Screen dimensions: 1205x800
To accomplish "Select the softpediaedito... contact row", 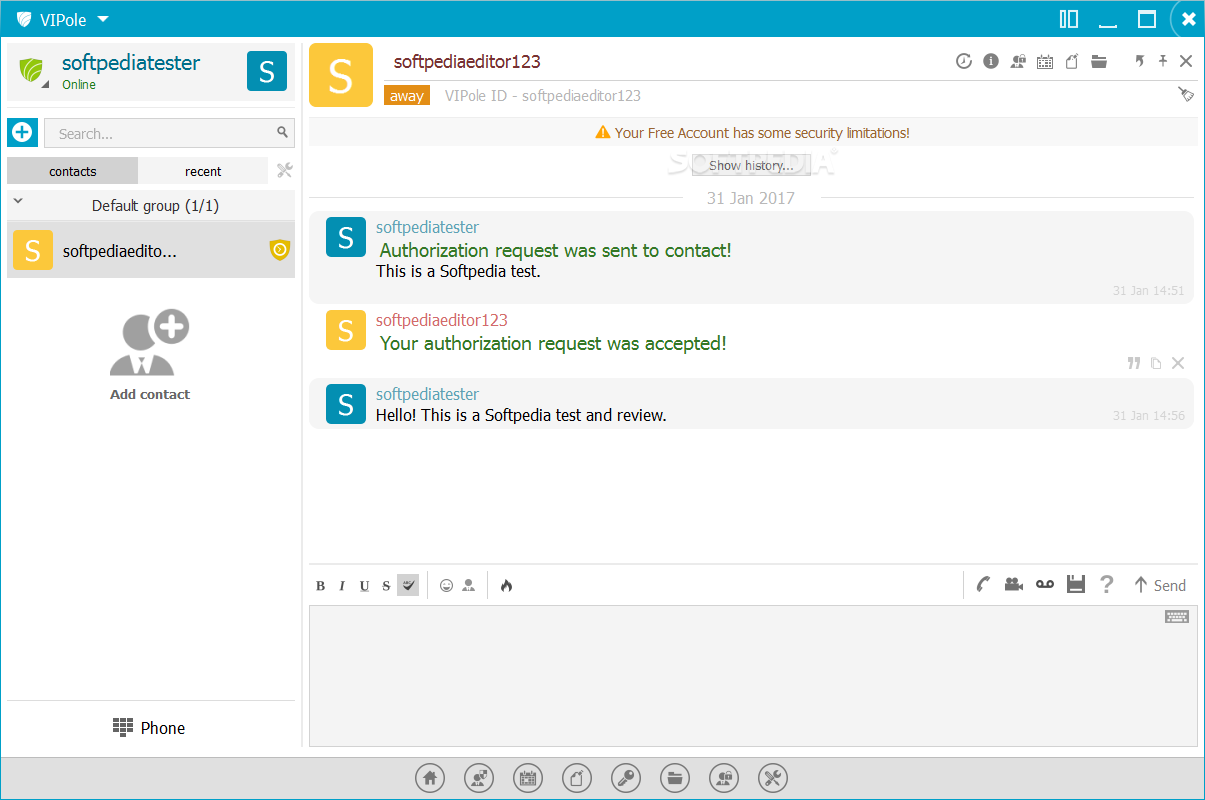I will [x=151, y=250].
